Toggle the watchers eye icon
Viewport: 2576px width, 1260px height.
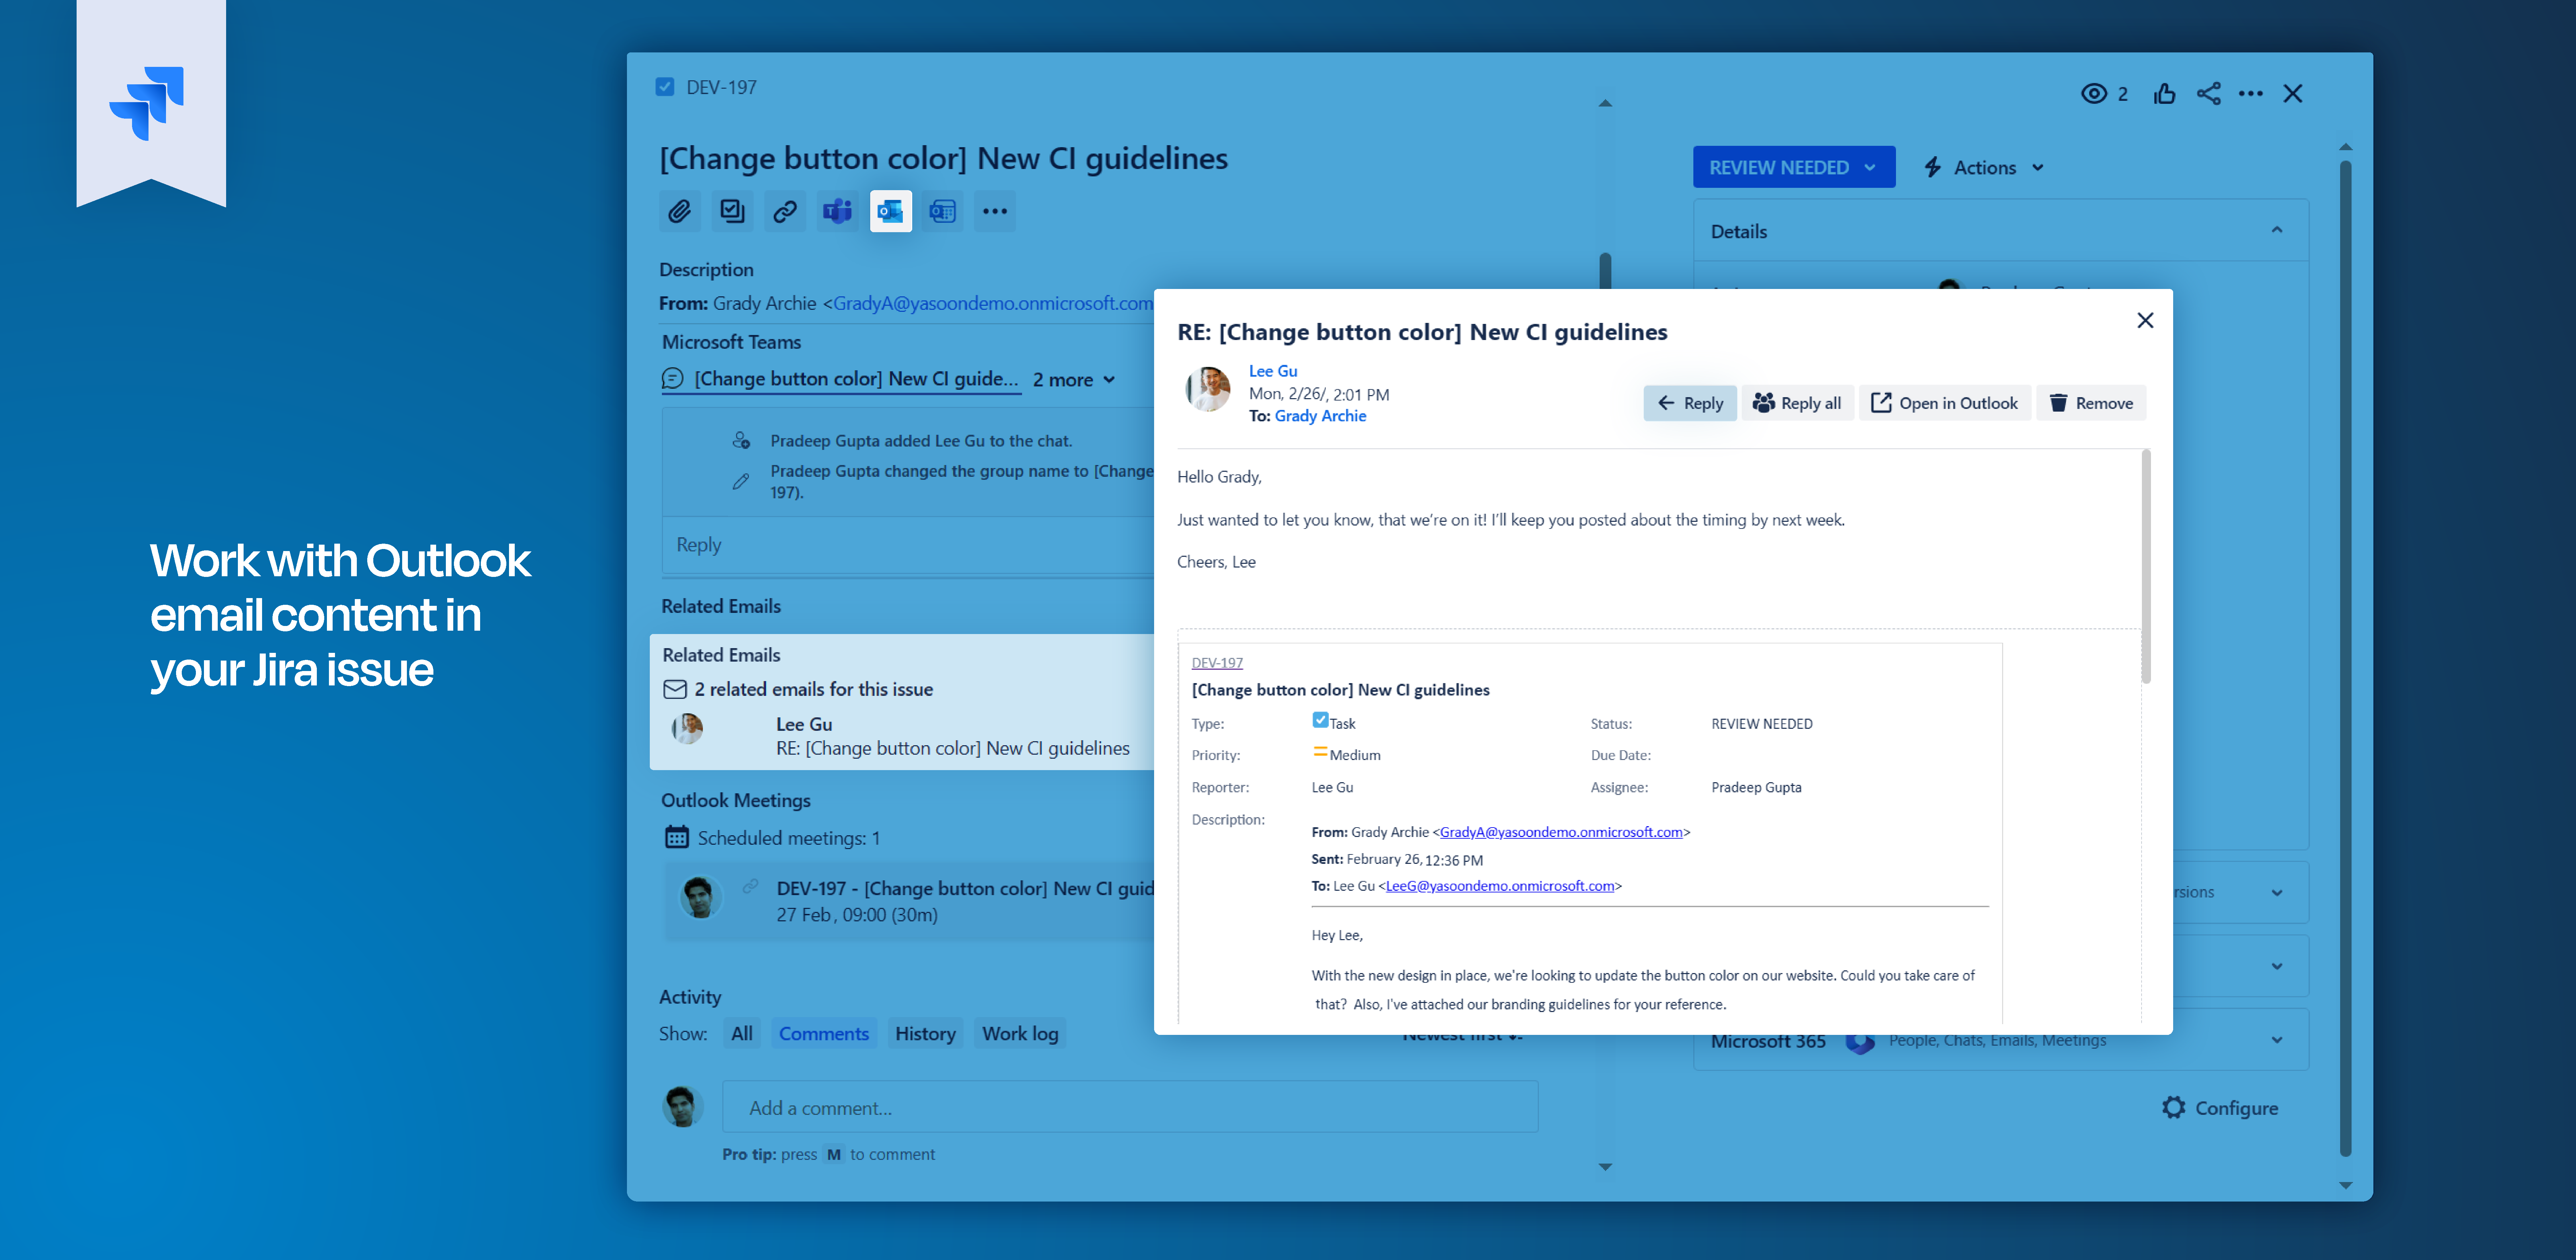point(2094,93)
